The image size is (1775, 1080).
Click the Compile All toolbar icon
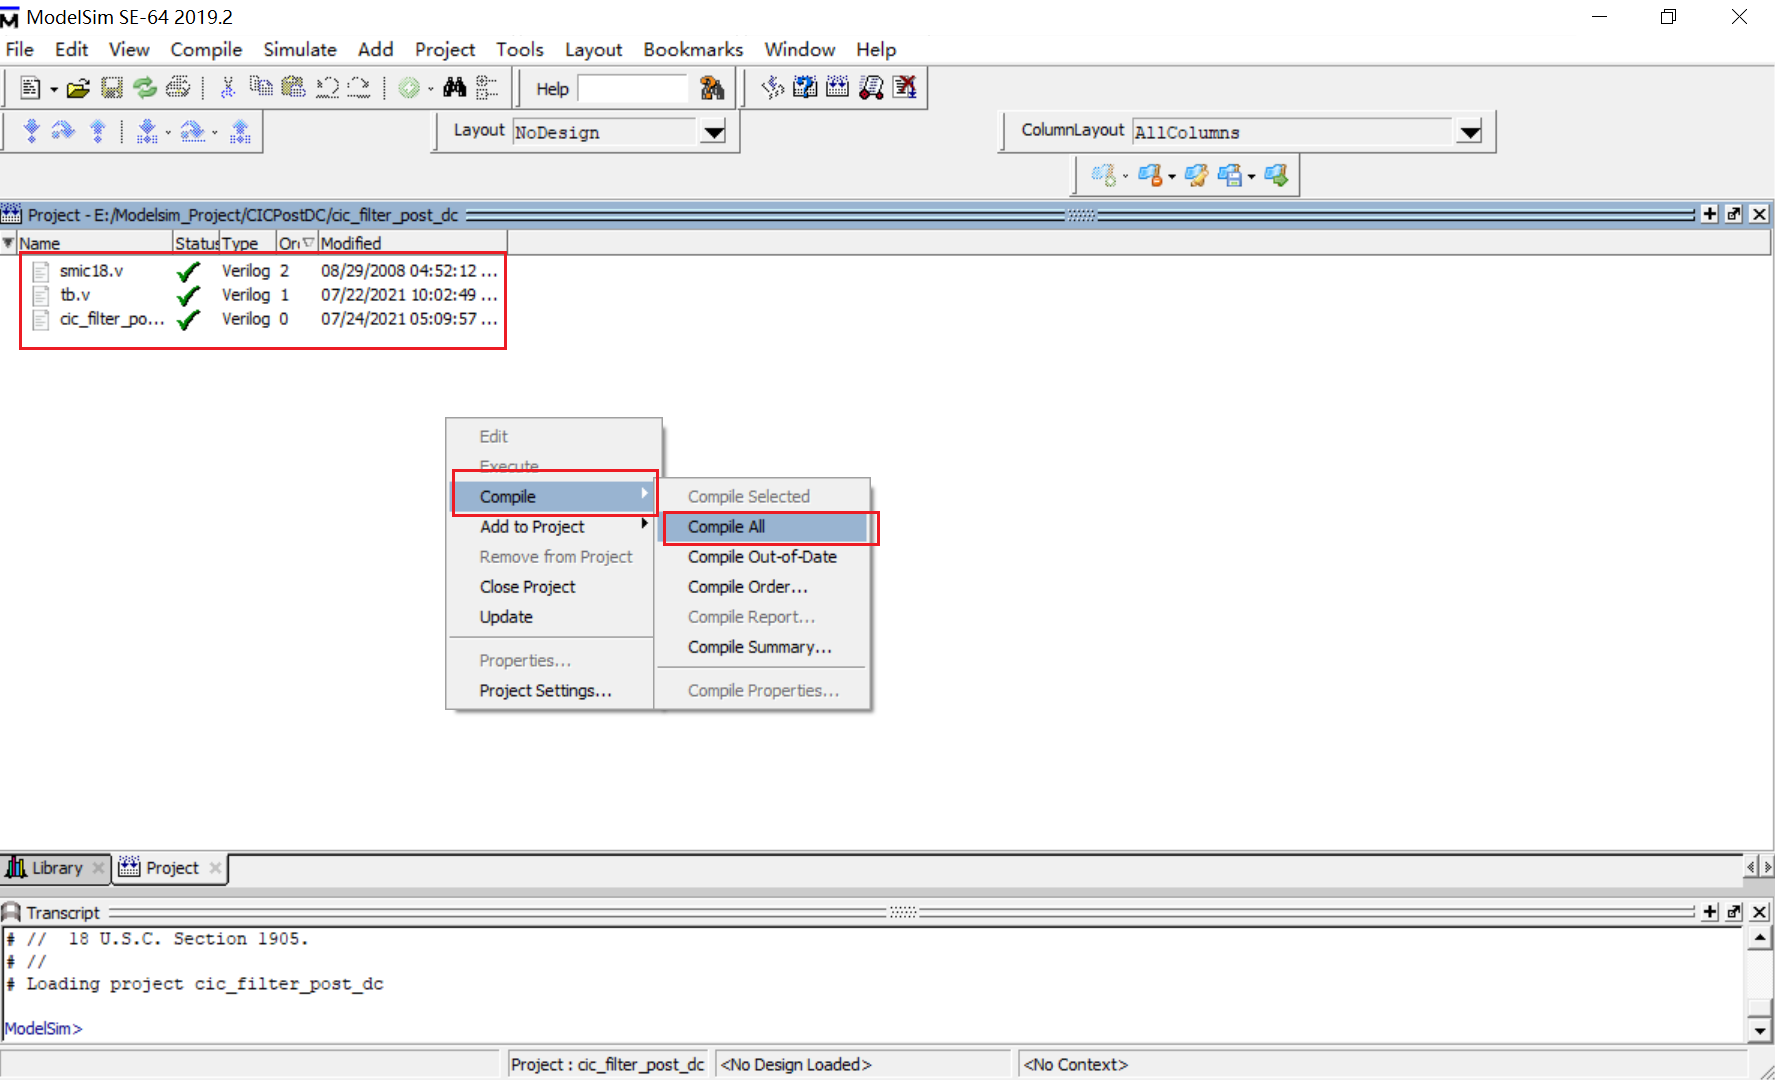[x=805, y=87]
